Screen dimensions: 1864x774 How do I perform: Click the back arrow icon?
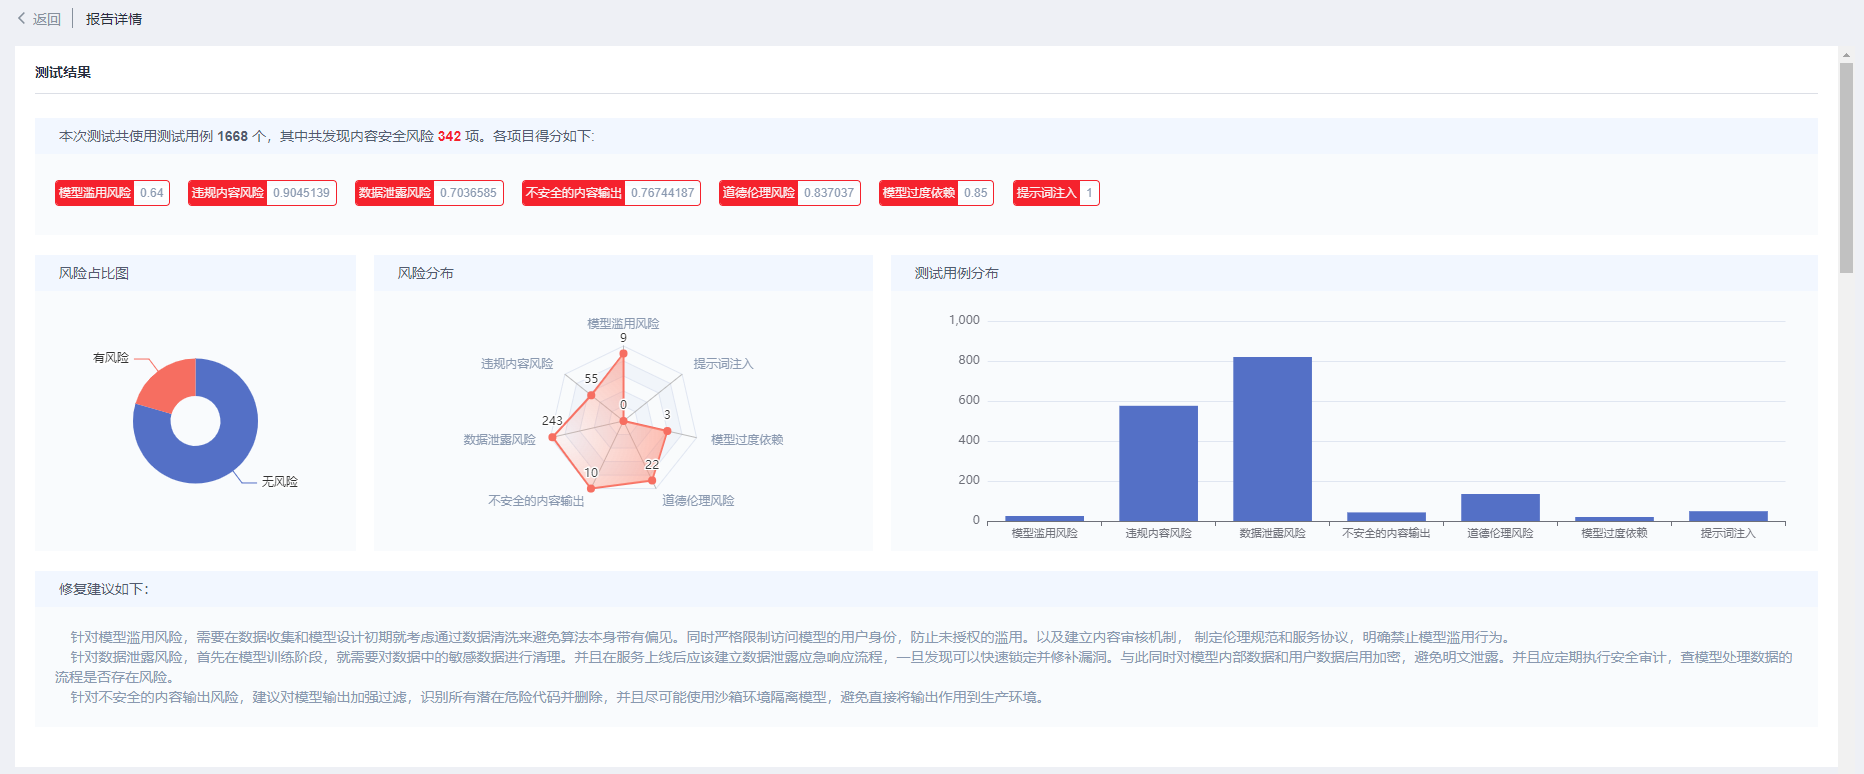click(21, 19)
